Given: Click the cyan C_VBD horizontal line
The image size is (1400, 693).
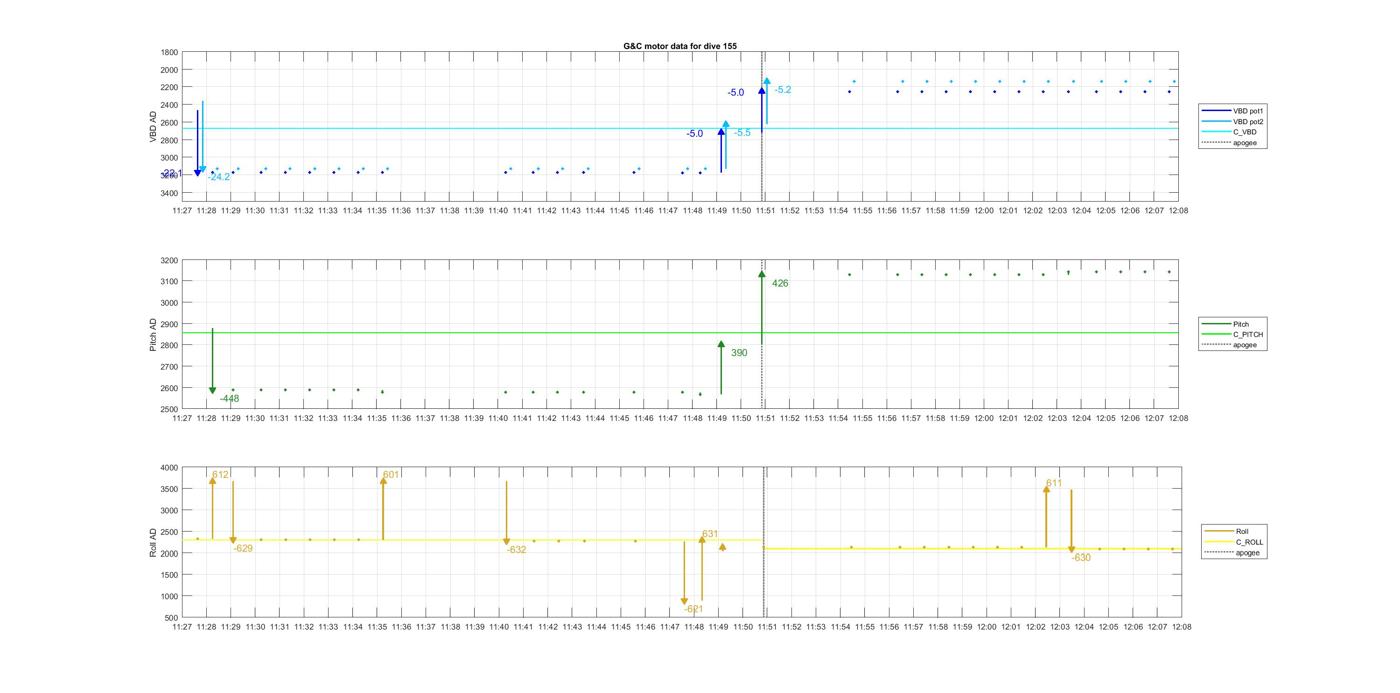Looking at the screenshot, I should pyautogui.click(x=680, y=128).
